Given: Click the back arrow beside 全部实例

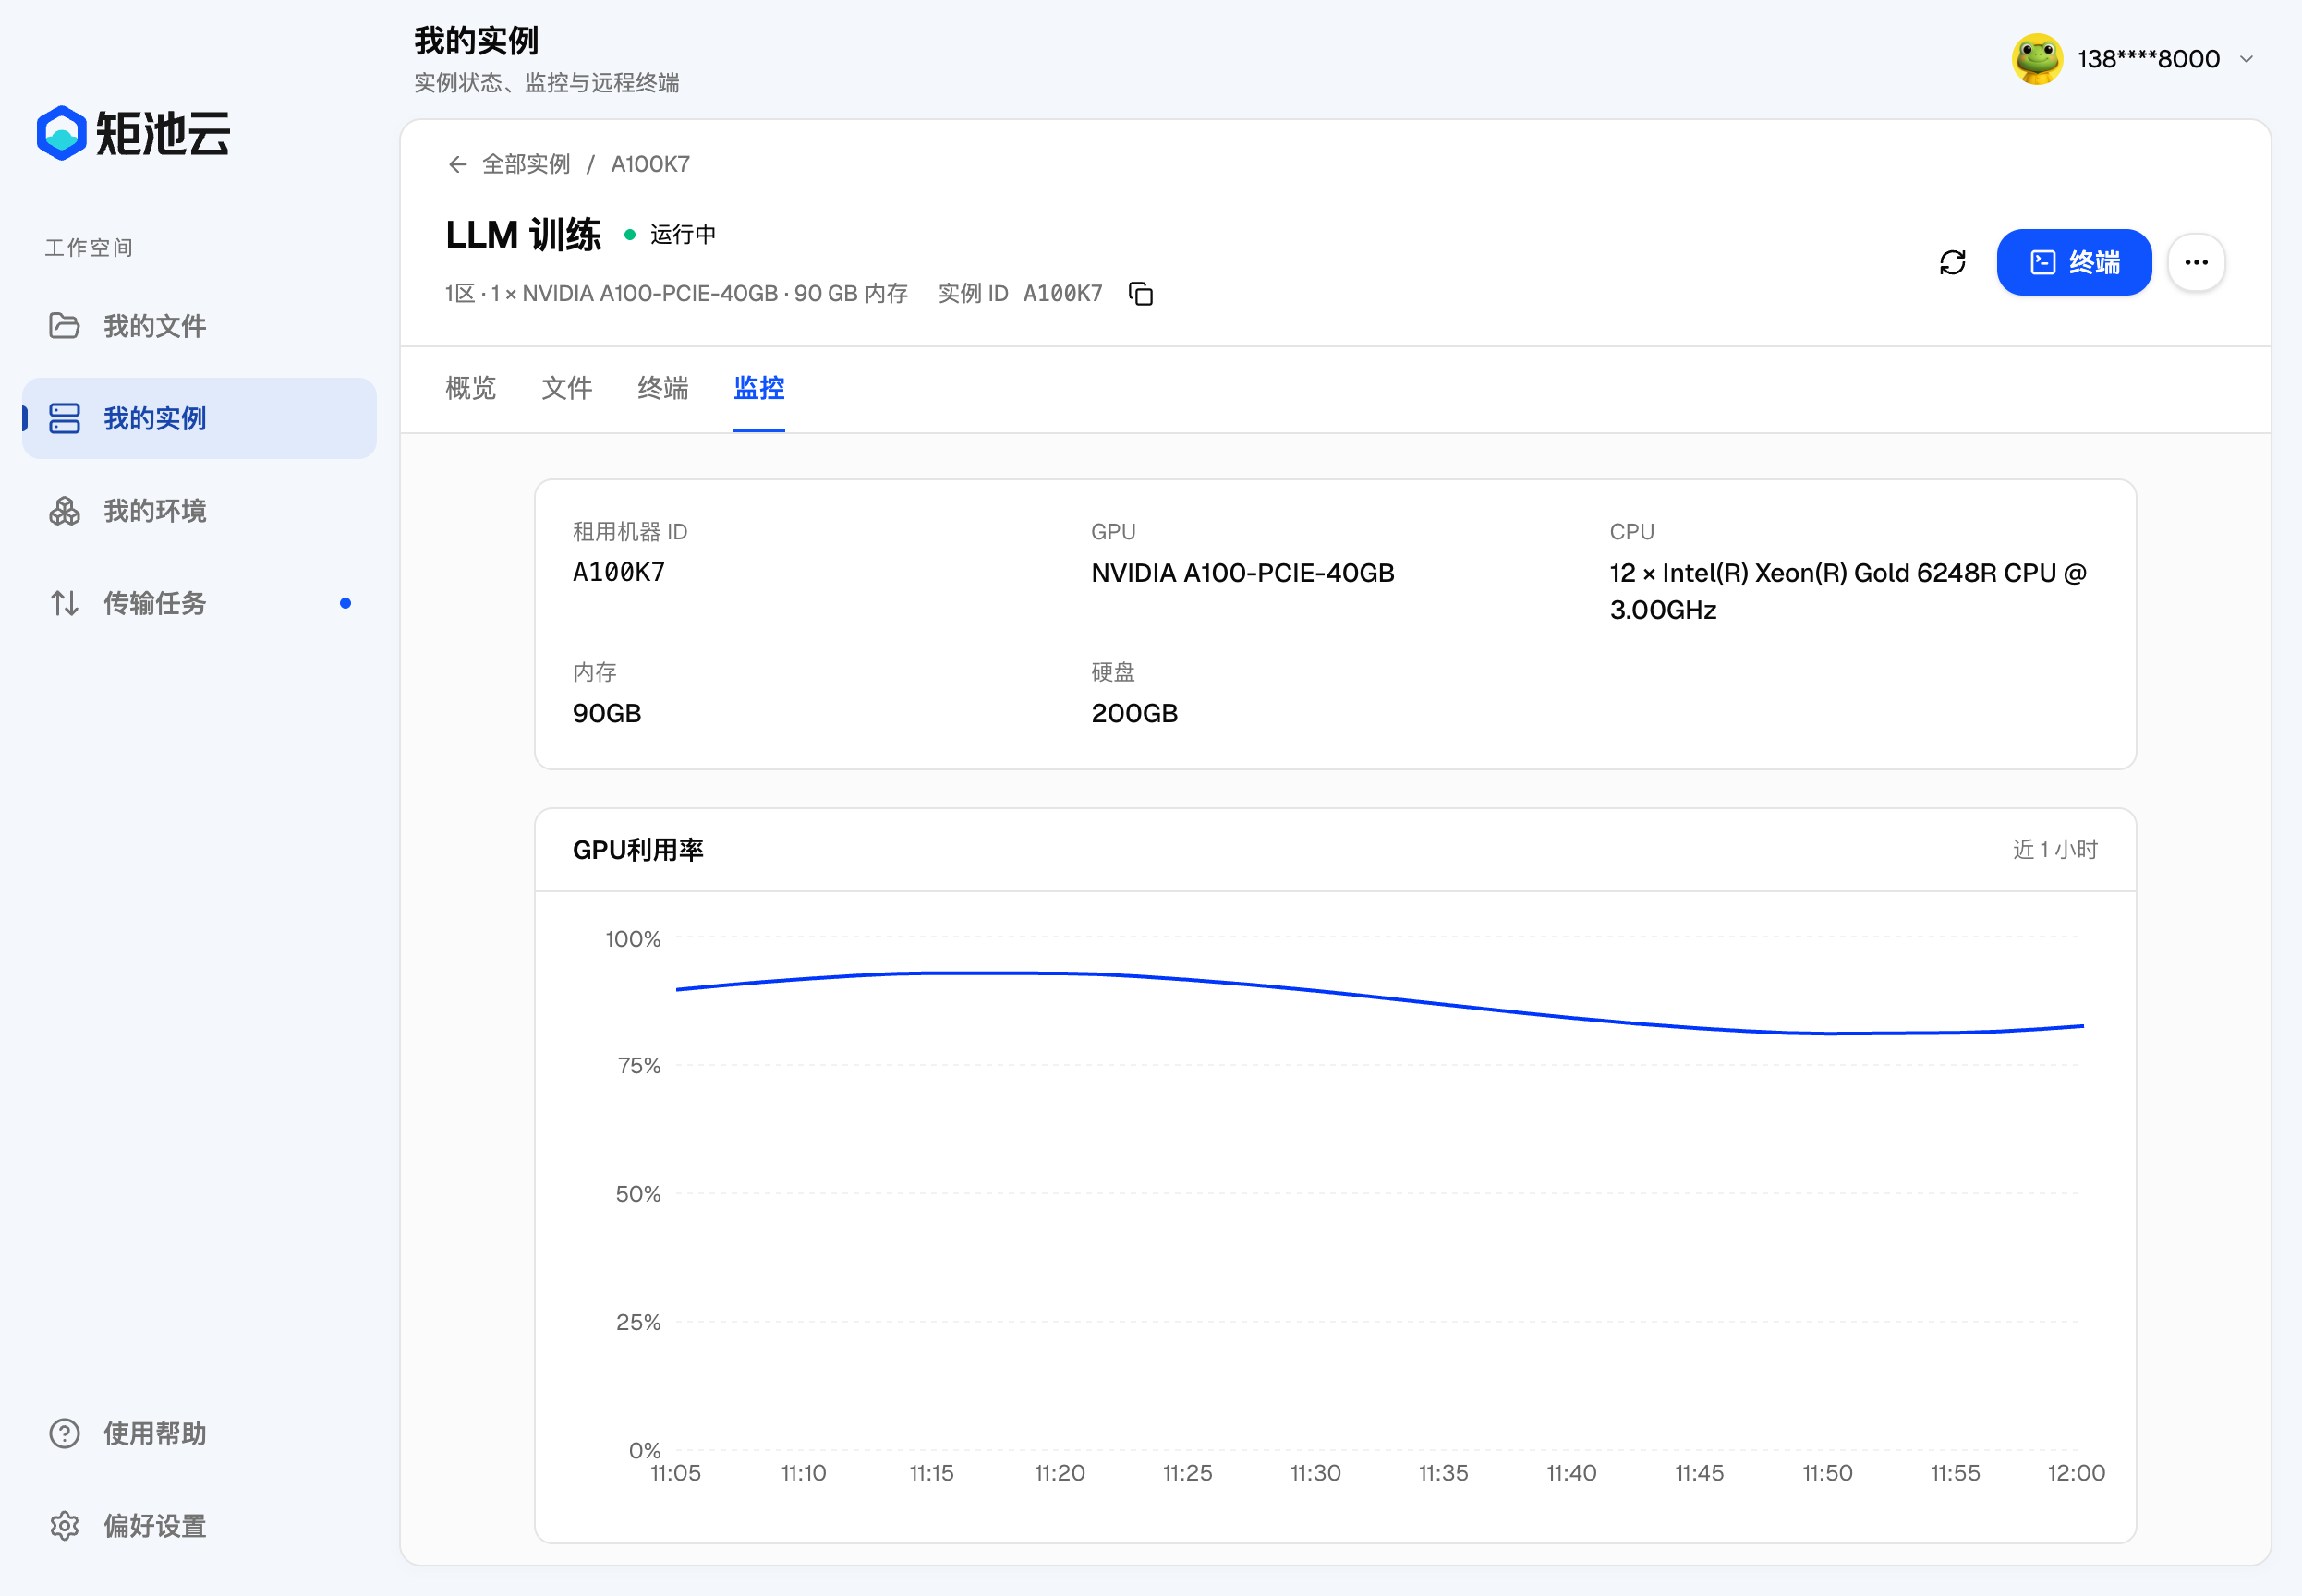Looking at the screenshot, I should pos(458,164).
